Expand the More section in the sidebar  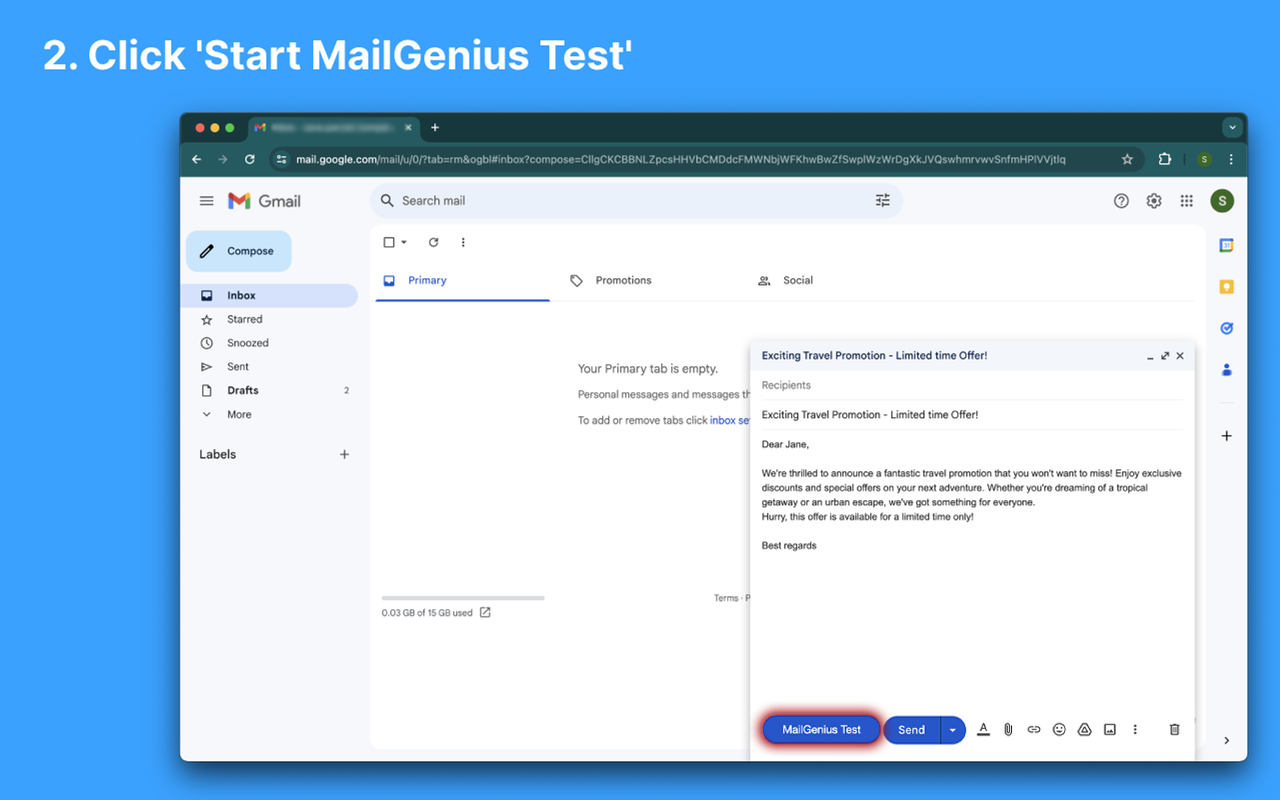(x=237, y=414)
